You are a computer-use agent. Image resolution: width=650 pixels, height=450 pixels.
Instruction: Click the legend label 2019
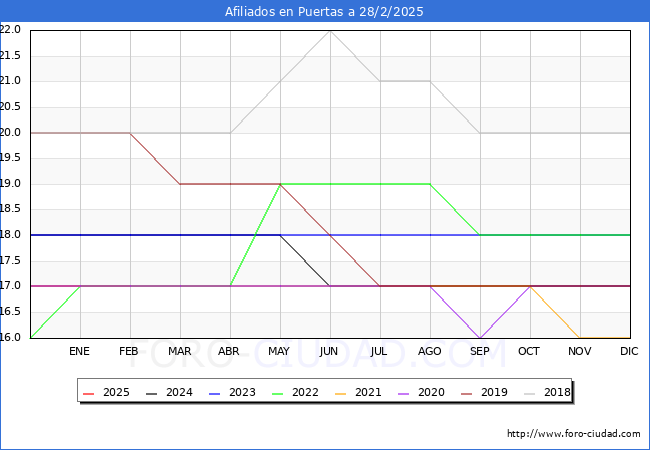point(495,392)
